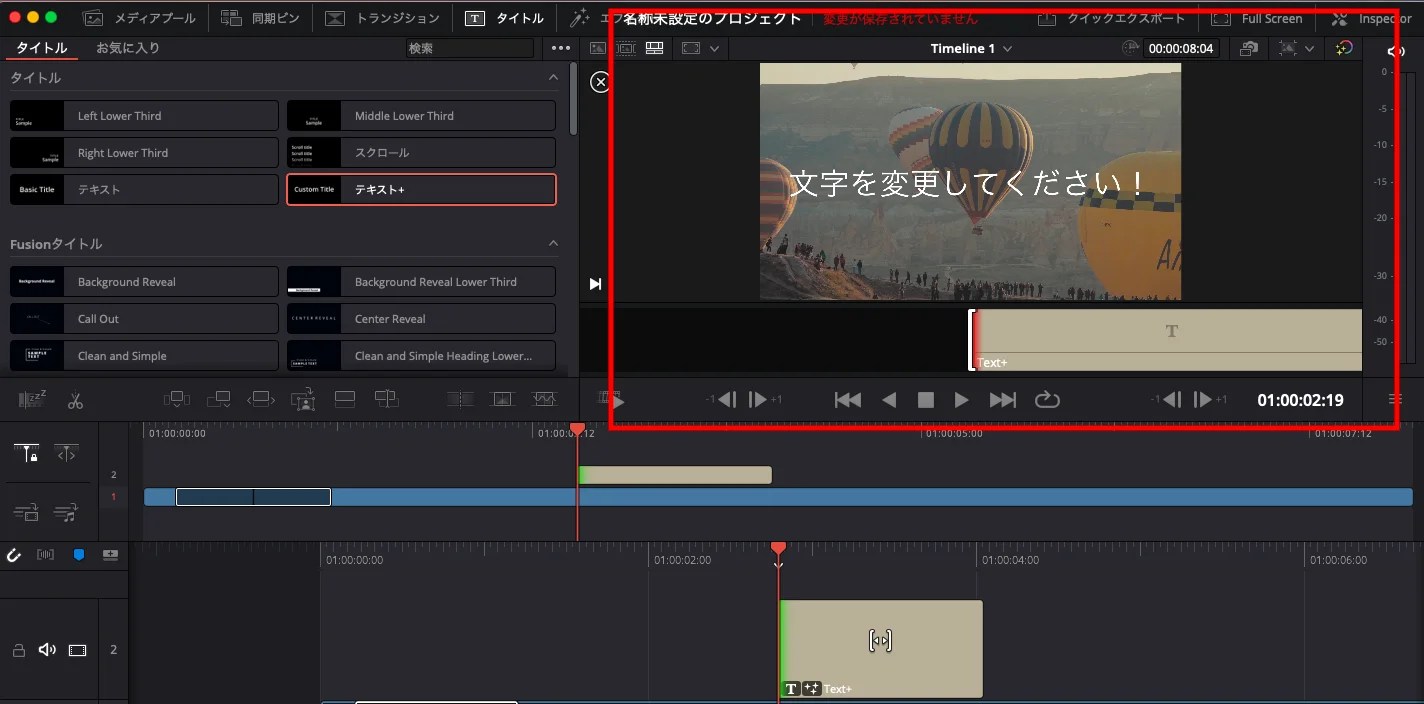Run the boring detector tool
This screenshot has height=704, width=1424.
[x=32, y=400]
